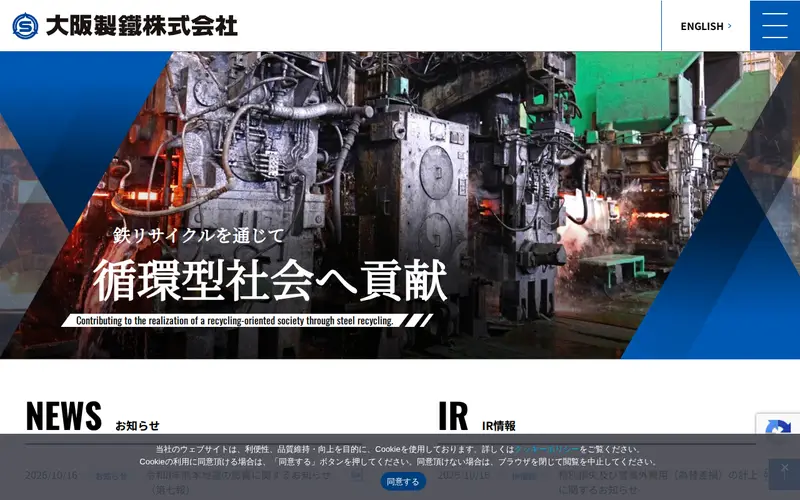Image resolution: width=800 pixels, height=500 pixels.
Task: Click the IR情報 subheading
Action: point(498,426)
